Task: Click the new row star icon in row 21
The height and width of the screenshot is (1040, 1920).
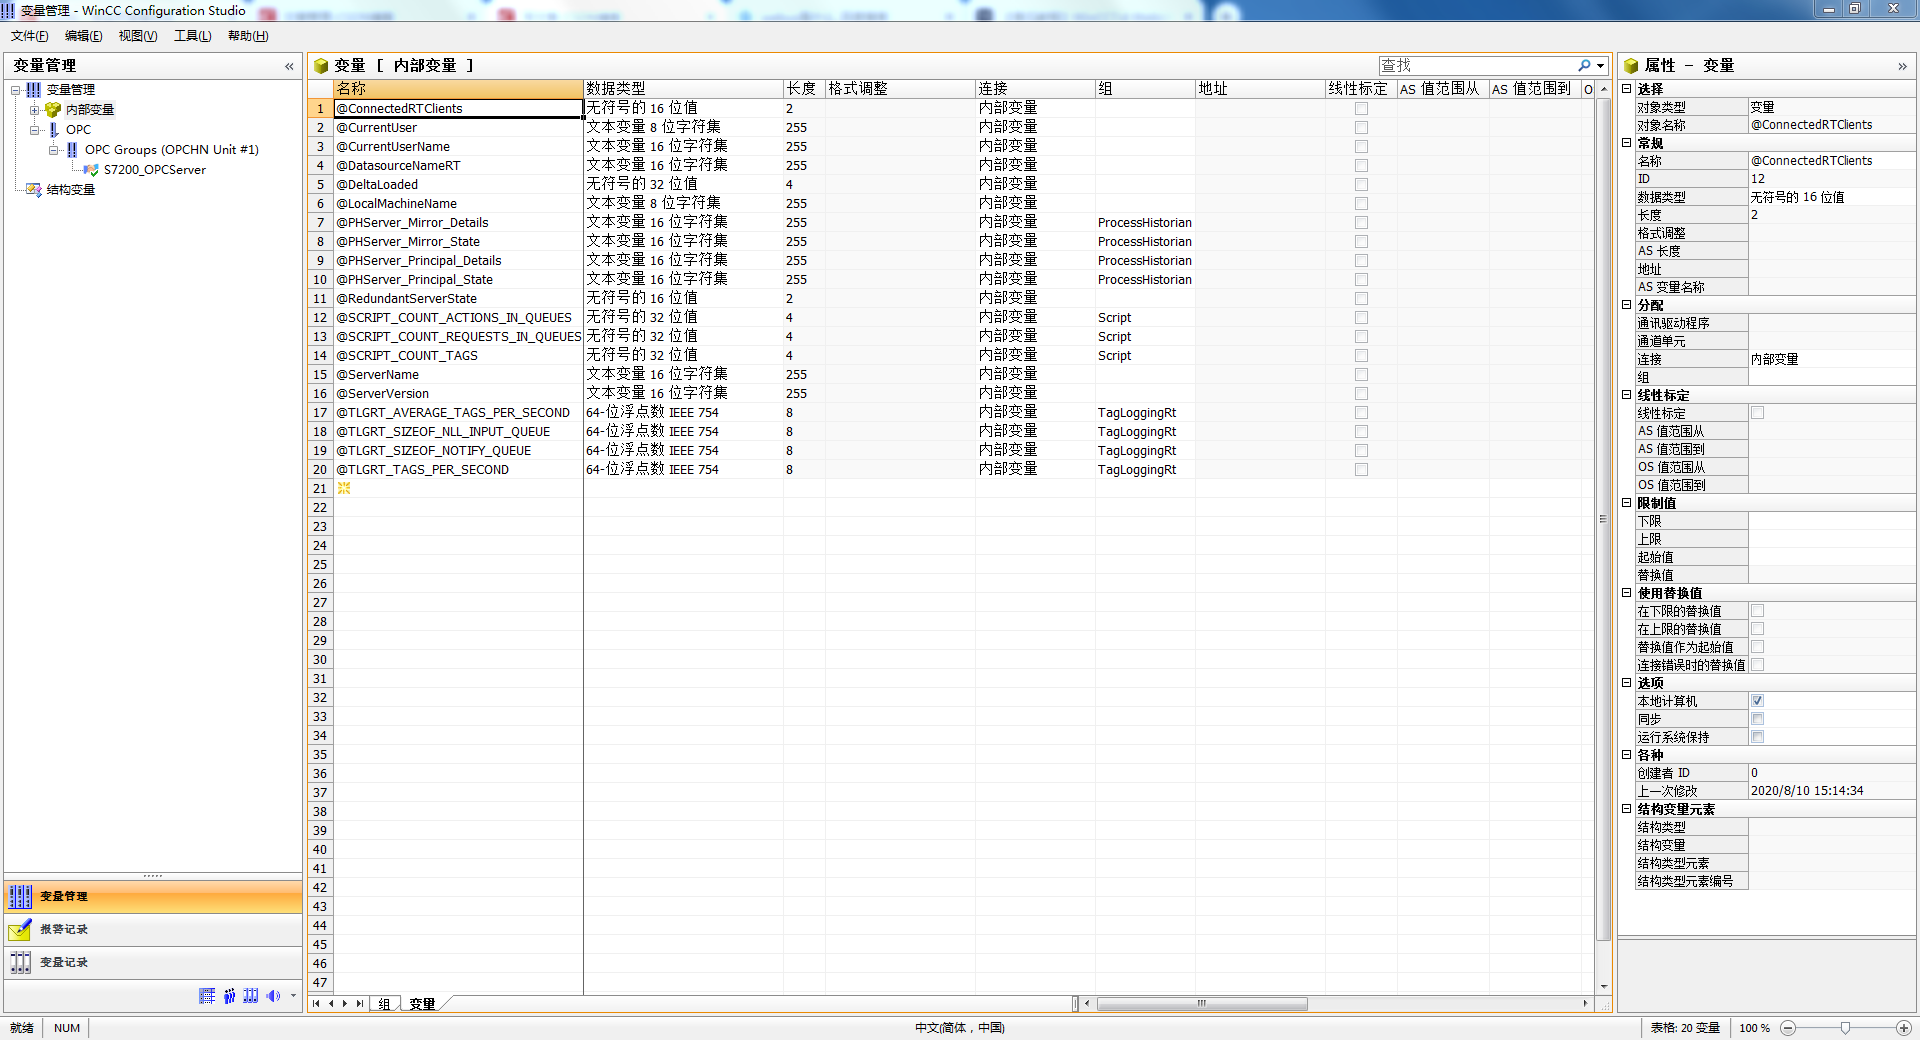Action: click(344, 488)
